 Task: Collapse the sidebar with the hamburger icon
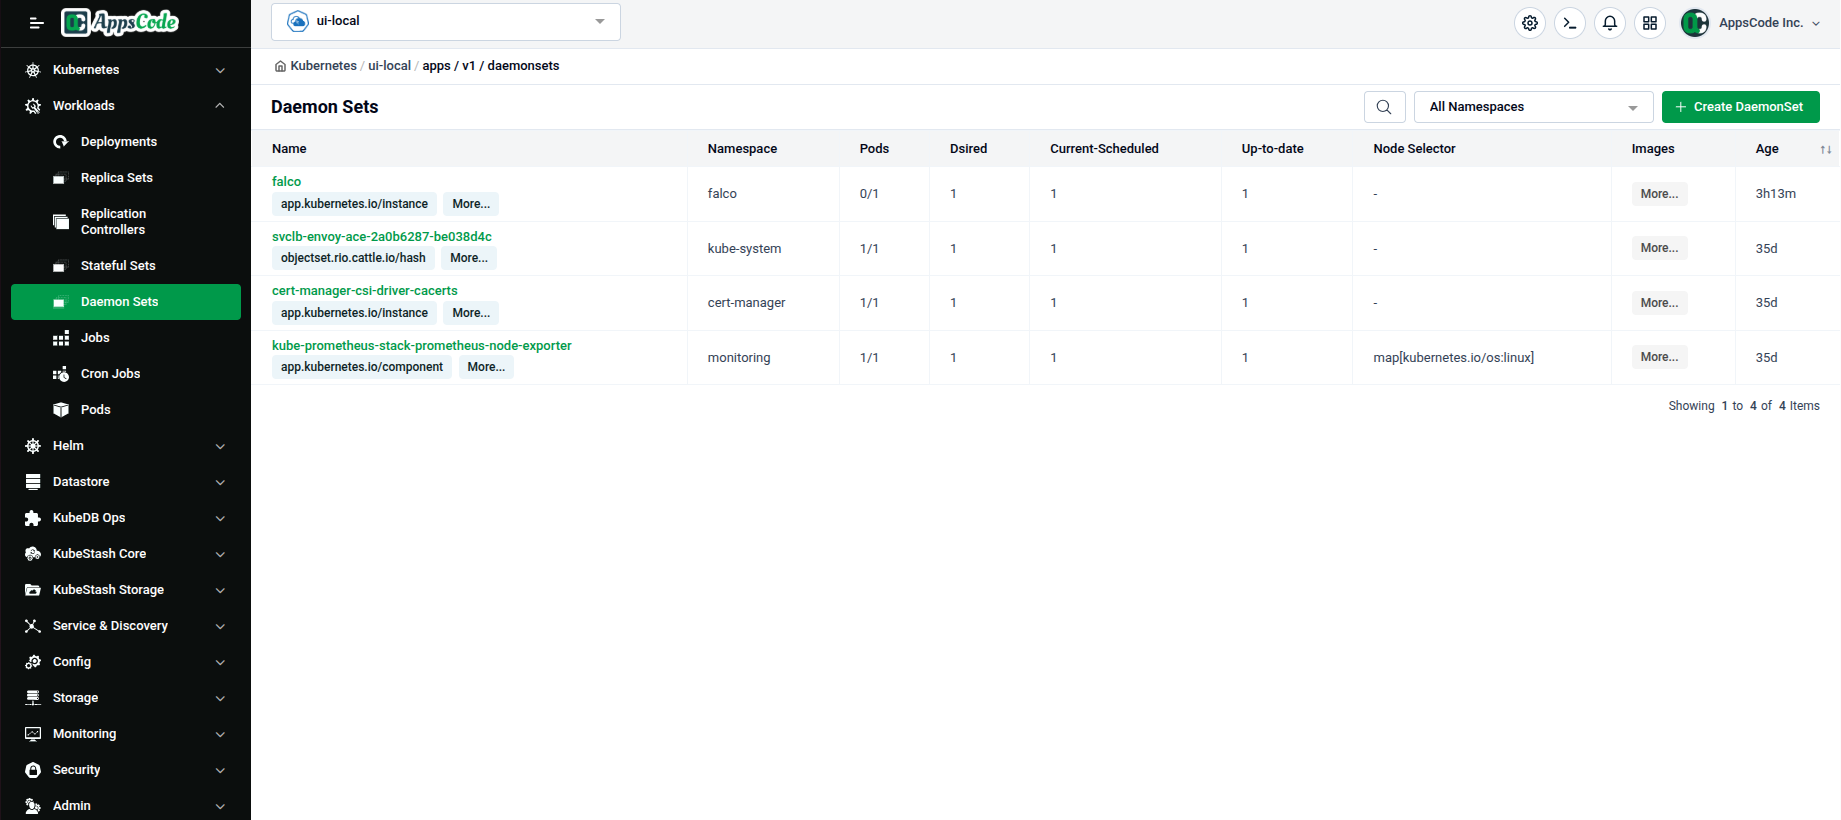pos(36,23)
